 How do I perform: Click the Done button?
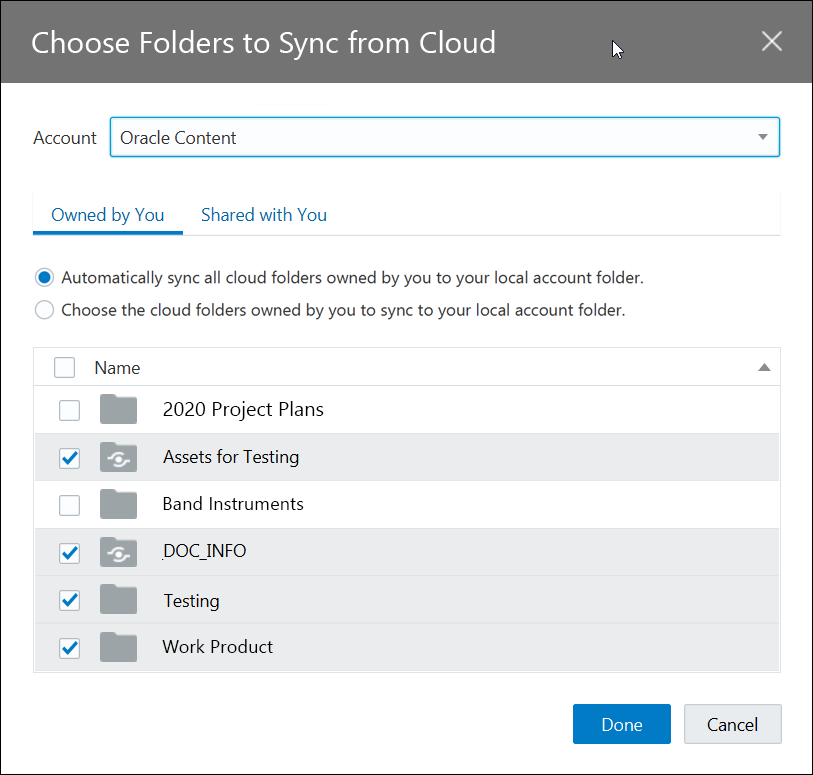(x=621, y=725)
